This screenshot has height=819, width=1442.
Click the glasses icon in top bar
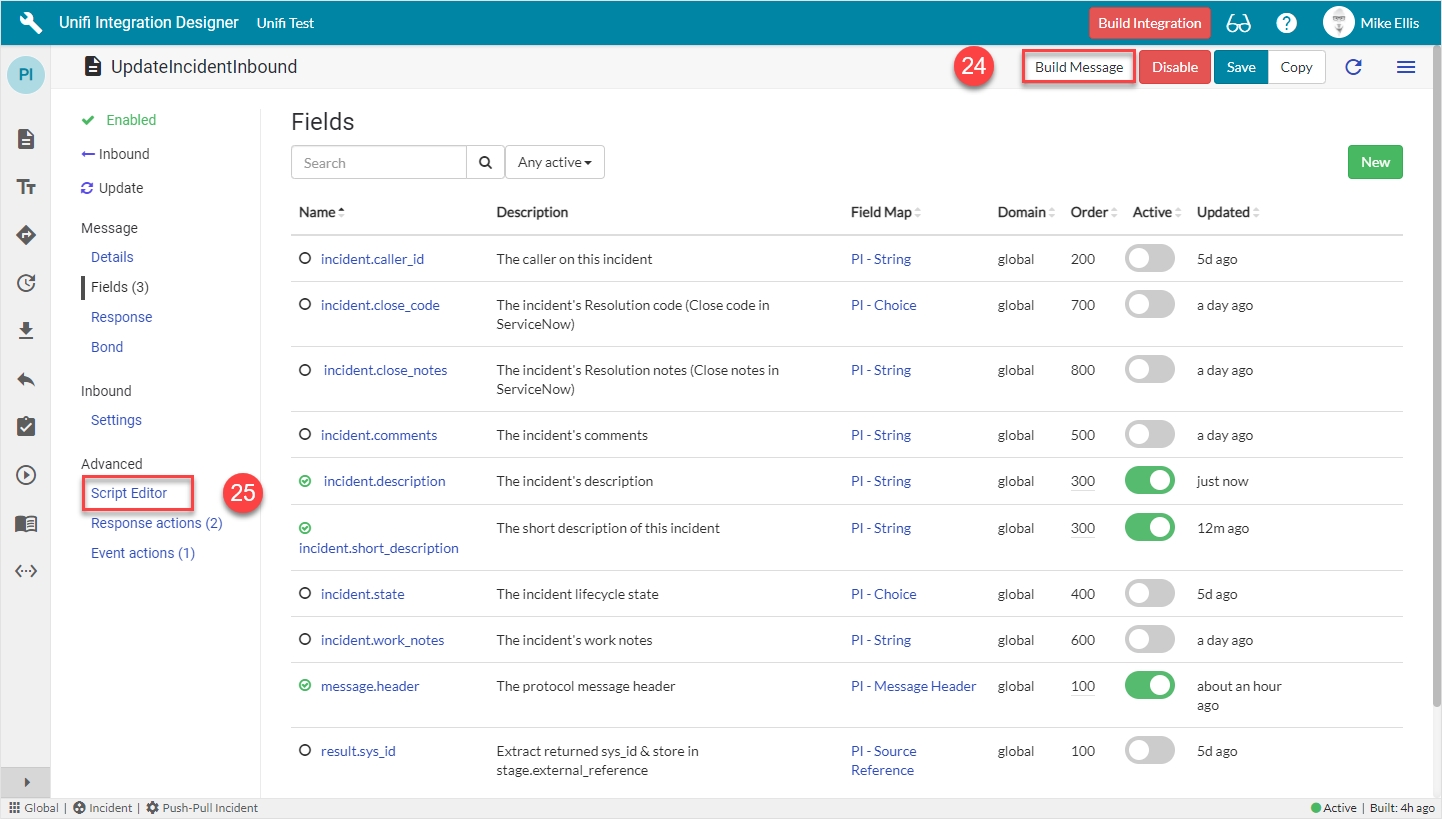pos(1238,23)
